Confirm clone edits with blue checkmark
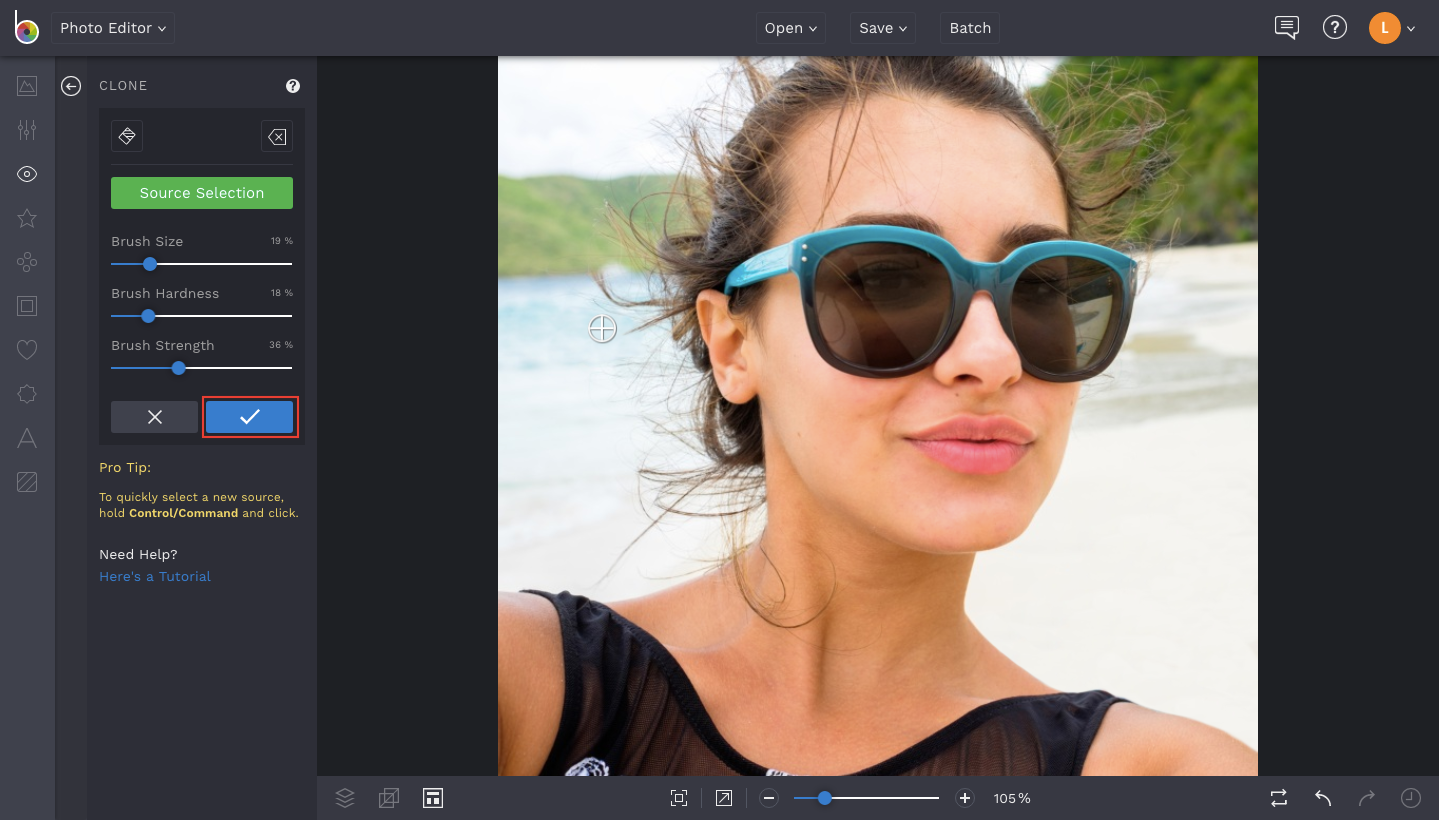This screenshot has width=1439, height=820. pos(249,417)
